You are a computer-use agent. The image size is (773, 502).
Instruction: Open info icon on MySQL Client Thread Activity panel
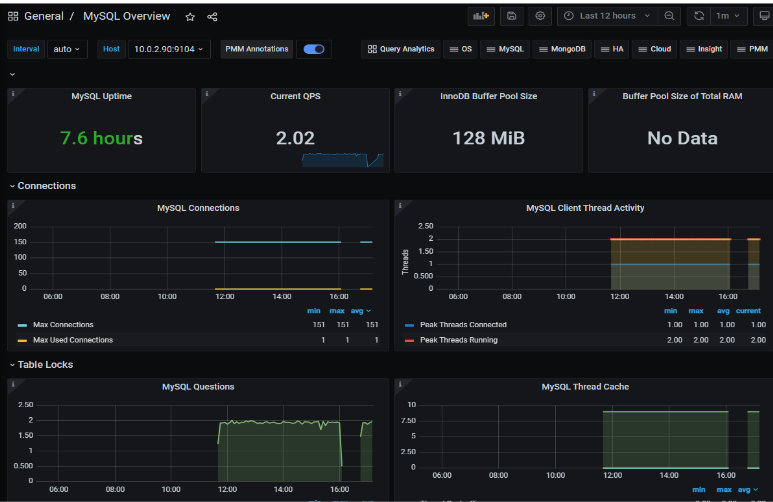[400, 205]
